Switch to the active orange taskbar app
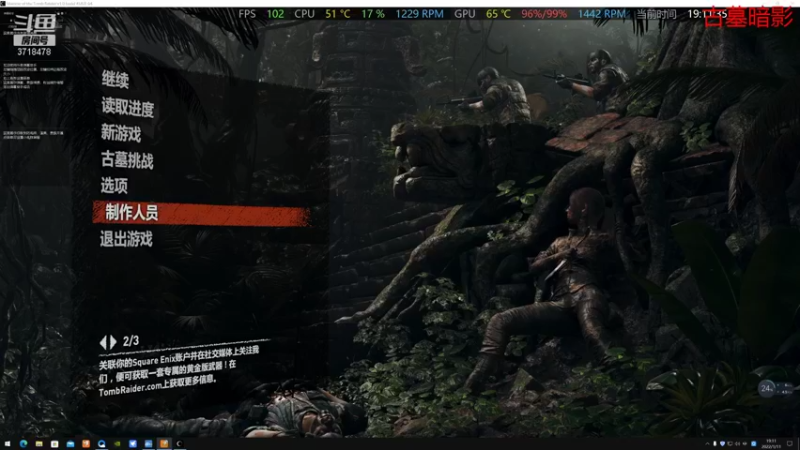Screen dimensions: 800x450 164,444
